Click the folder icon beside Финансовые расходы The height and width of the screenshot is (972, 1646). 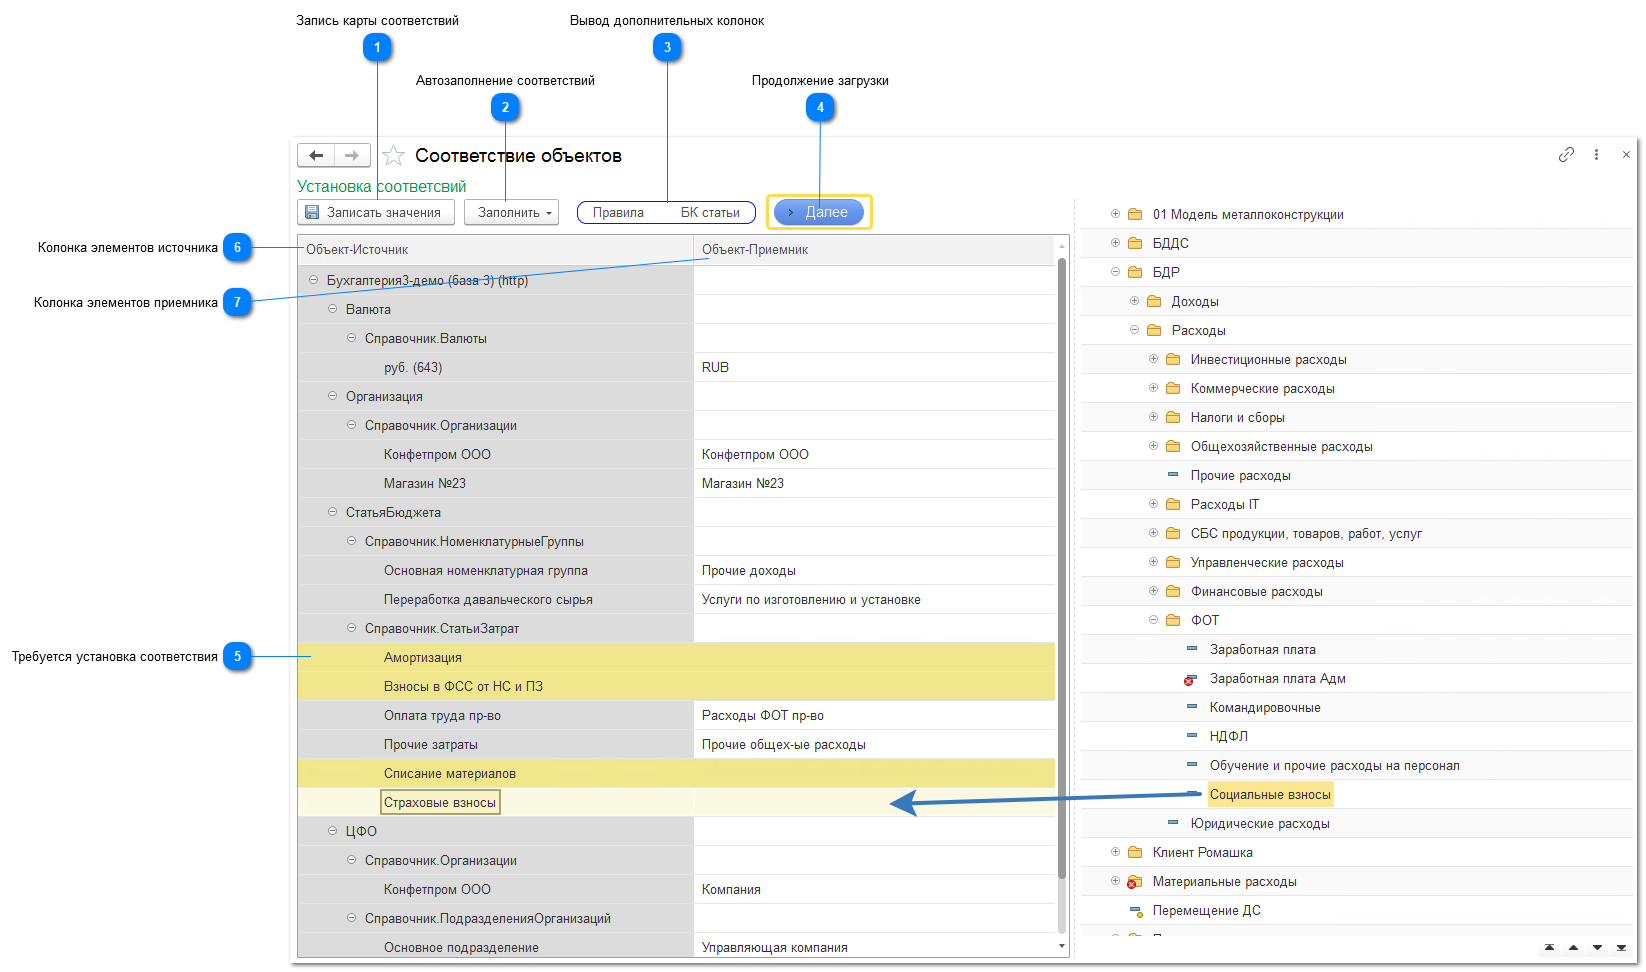[x=1173, y=591]
